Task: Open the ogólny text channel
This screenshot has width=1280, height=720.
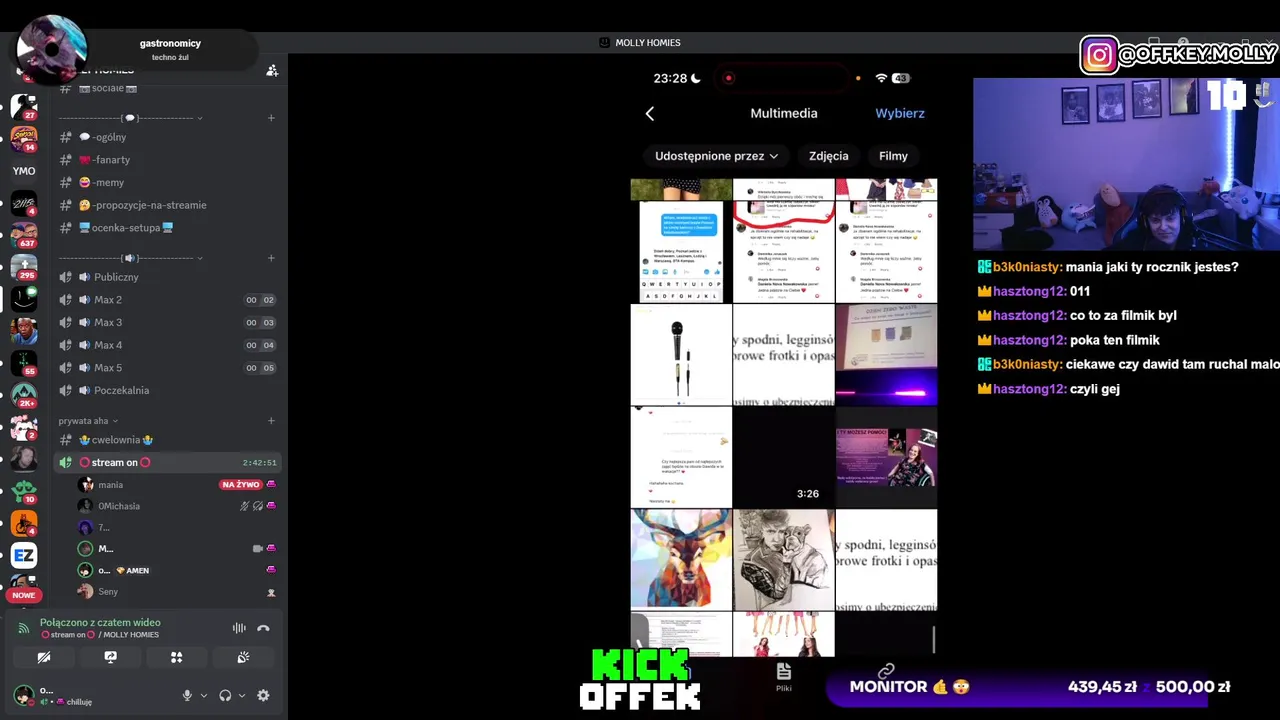Action: click(x=166, y=137)
